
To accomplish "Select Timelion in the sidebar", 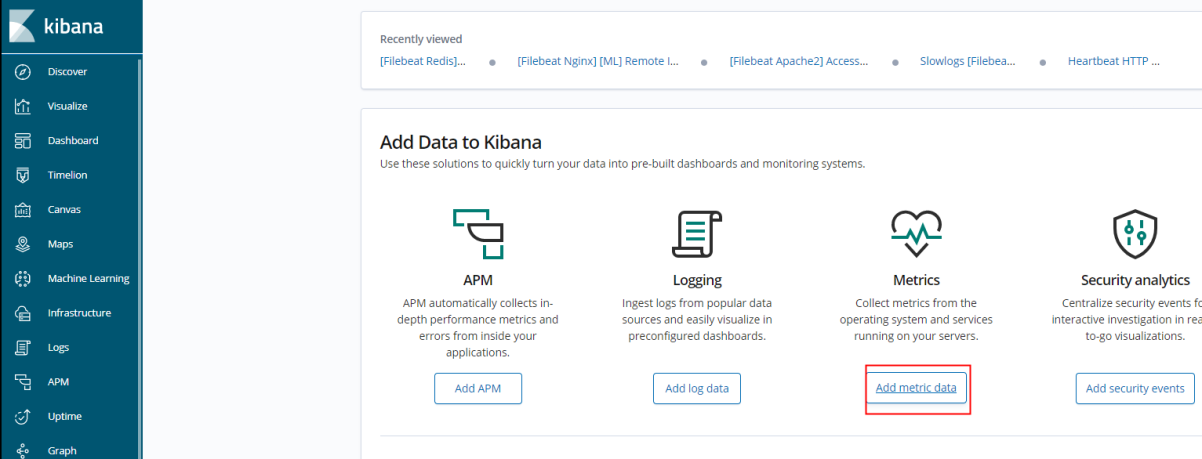I will tap(67, 175).
